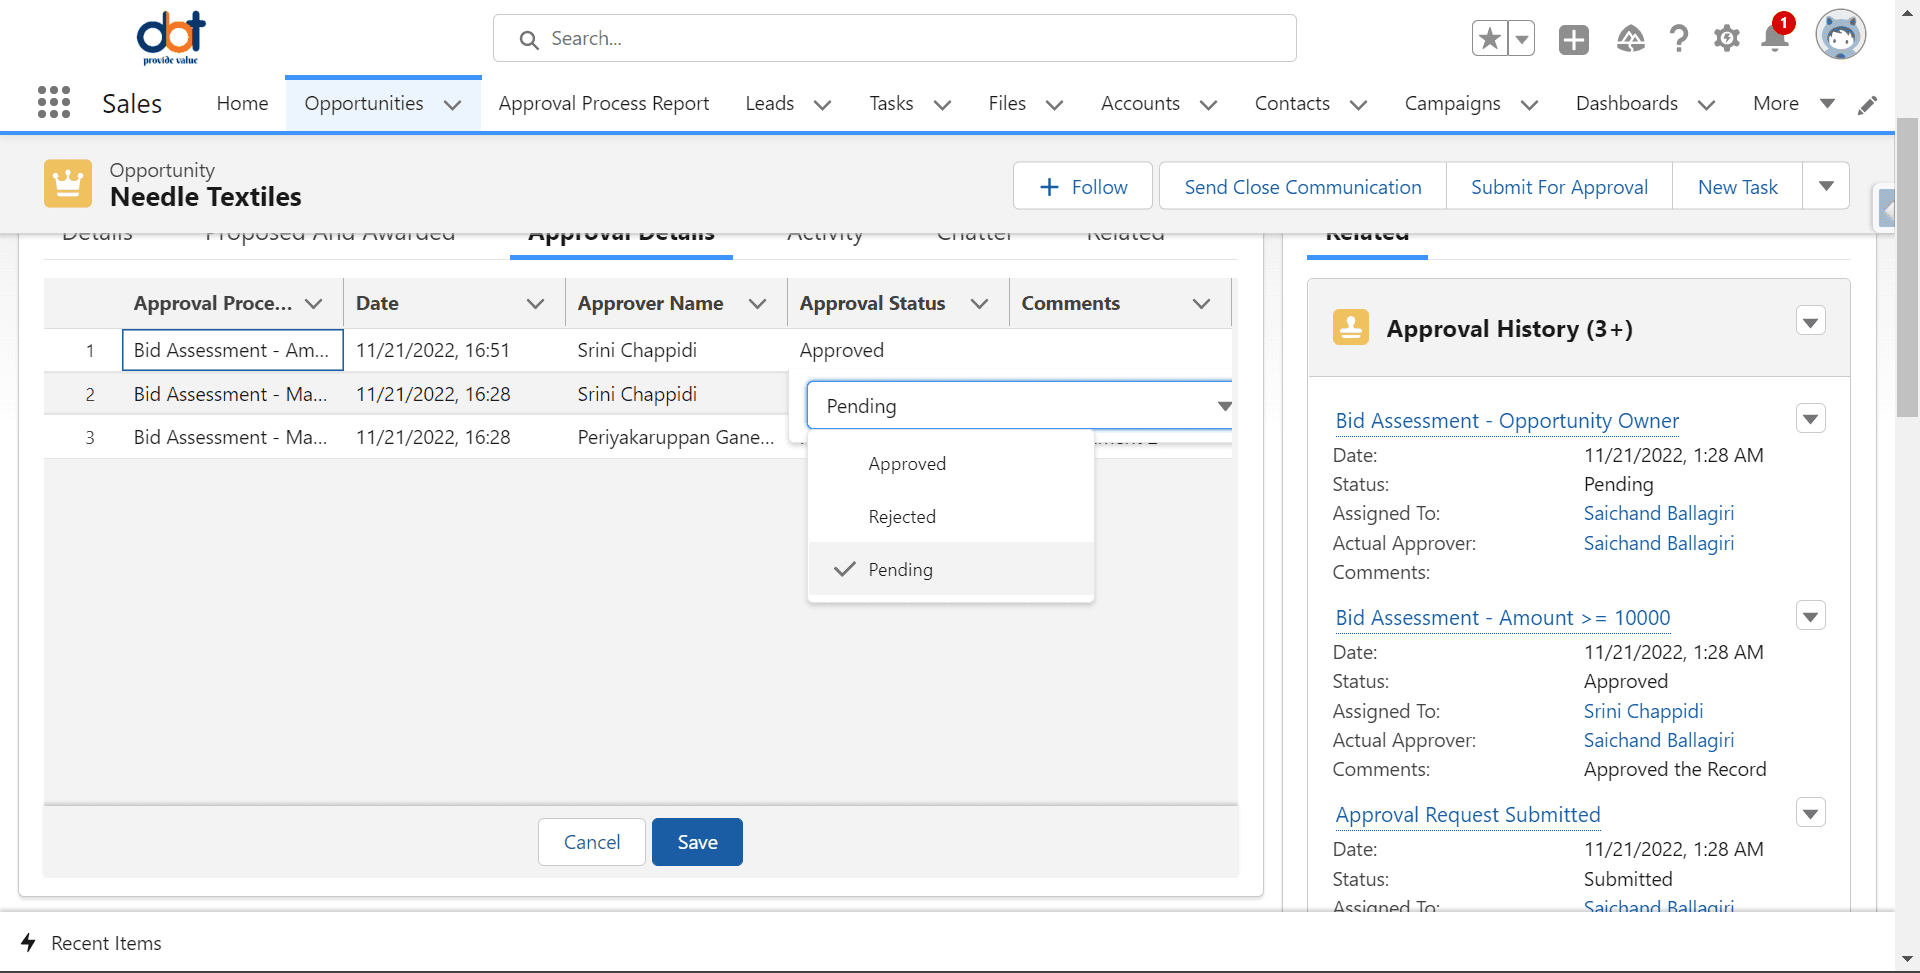This screenshot has height=973, width=1920.
Task: Click the Pending status combobox
Action: point(1020,405)
